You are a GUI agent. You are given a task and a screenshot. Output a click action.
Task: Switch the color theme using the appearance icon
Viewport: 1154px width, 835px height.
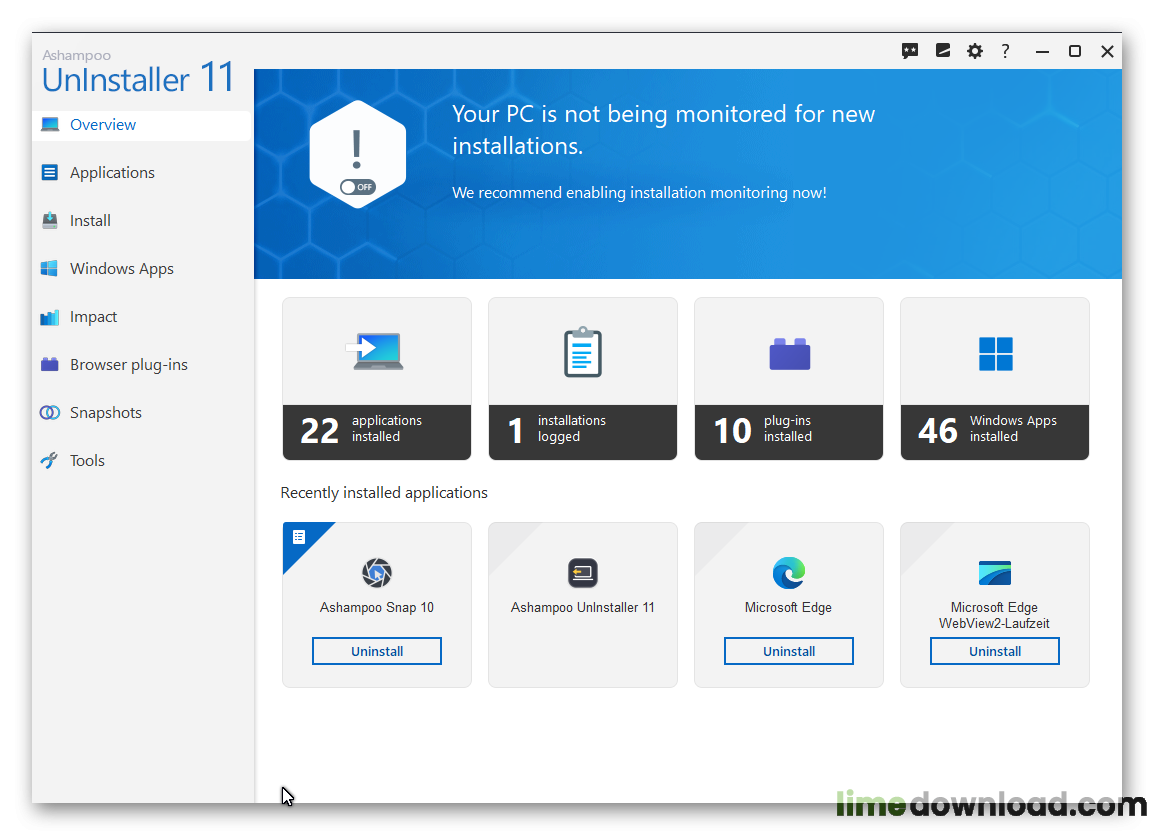point(942,51)
